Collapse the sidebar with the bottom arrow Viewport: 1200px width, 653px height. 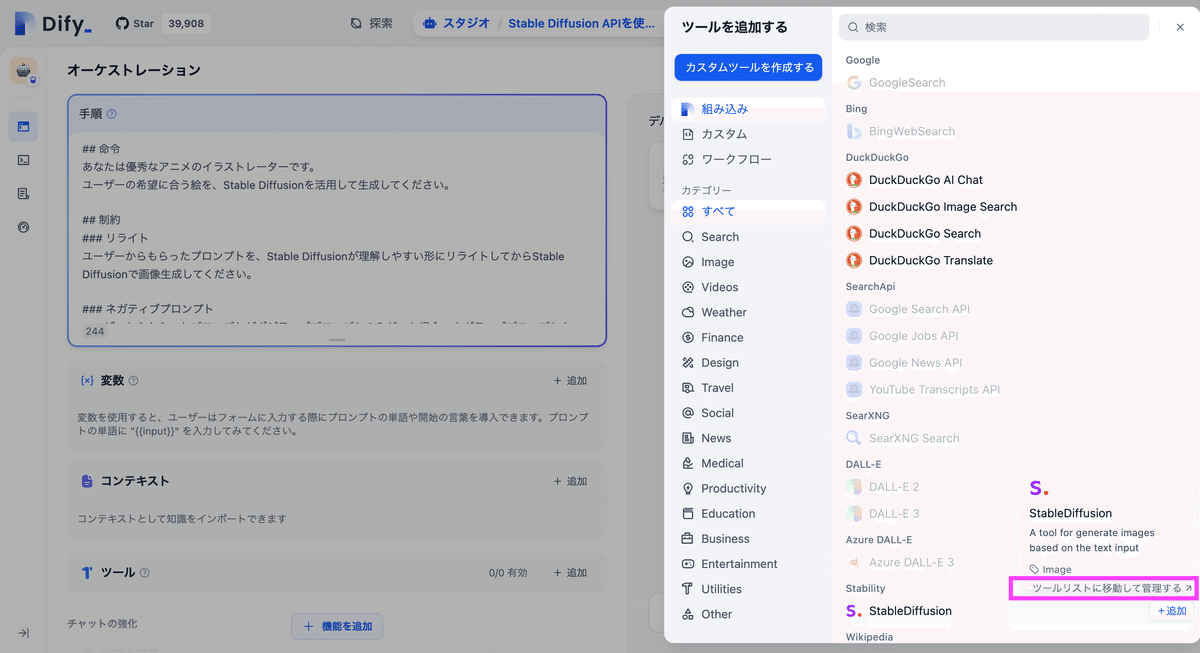(x=23, y=632)
